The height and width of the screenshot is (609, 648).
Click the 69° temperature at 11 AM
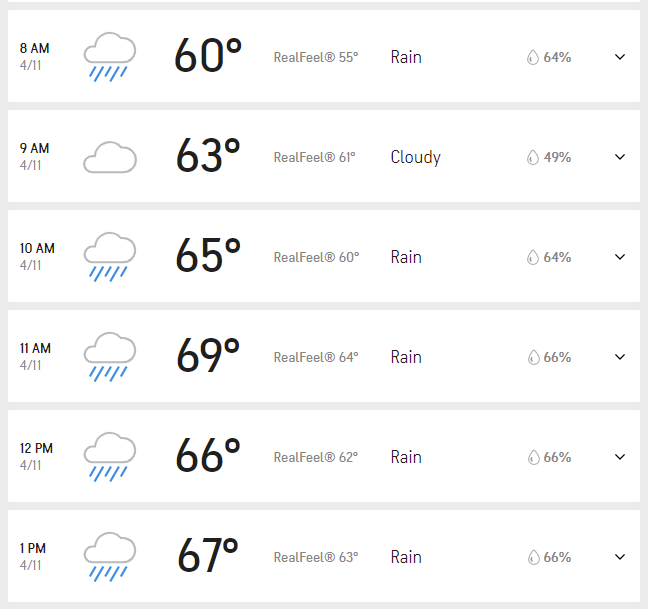pos(208,357)
